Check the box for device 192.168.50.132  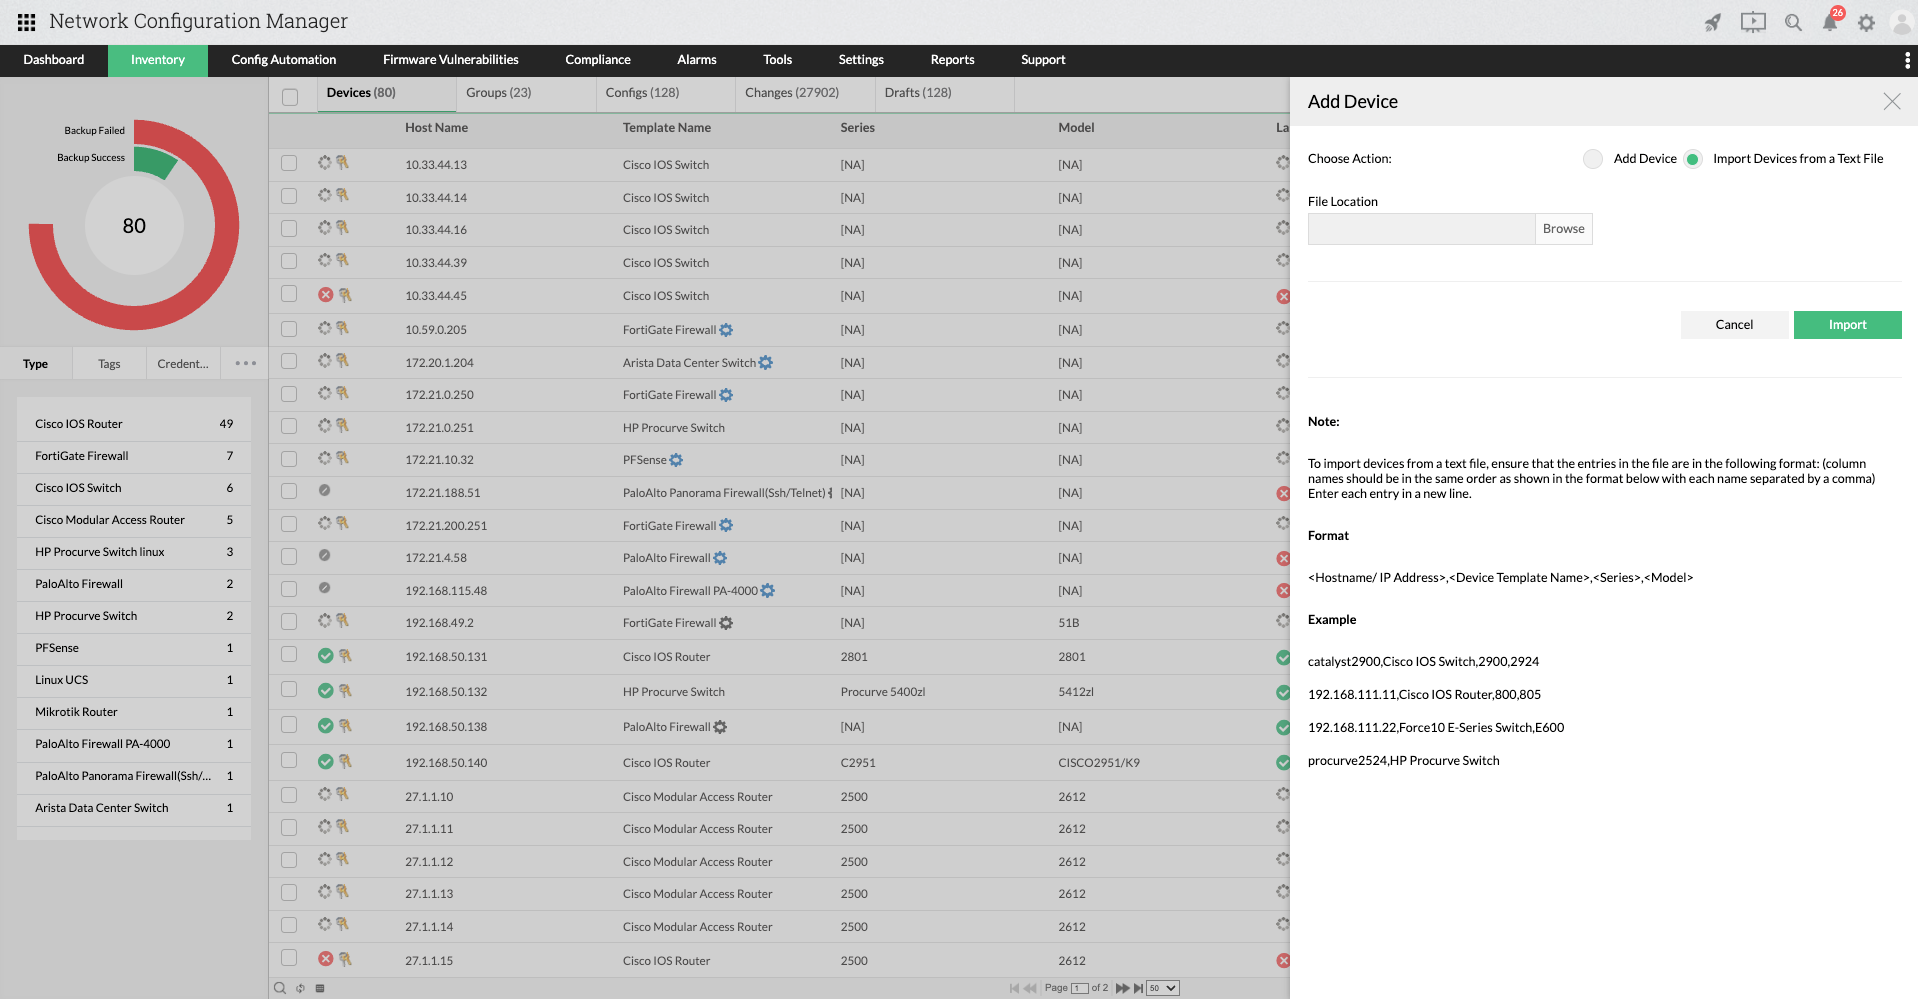[289, 689]
